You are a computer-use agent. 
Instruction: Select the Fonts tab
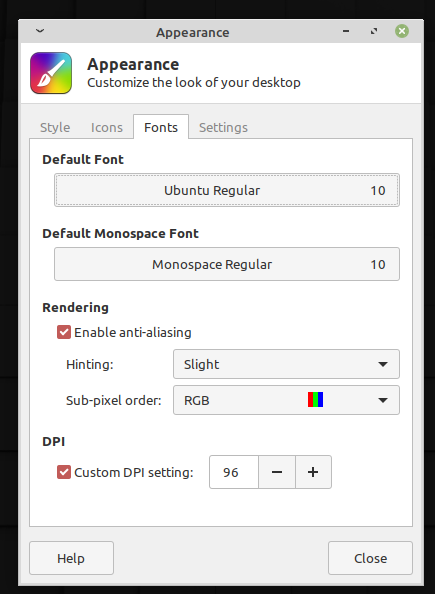161,127
